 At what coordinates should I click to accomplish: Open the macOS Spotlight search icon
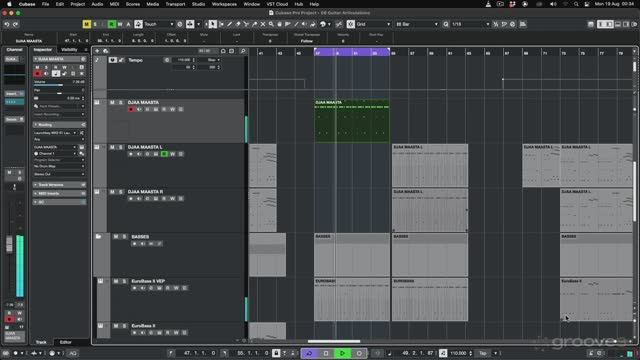(x=576, y=4)
